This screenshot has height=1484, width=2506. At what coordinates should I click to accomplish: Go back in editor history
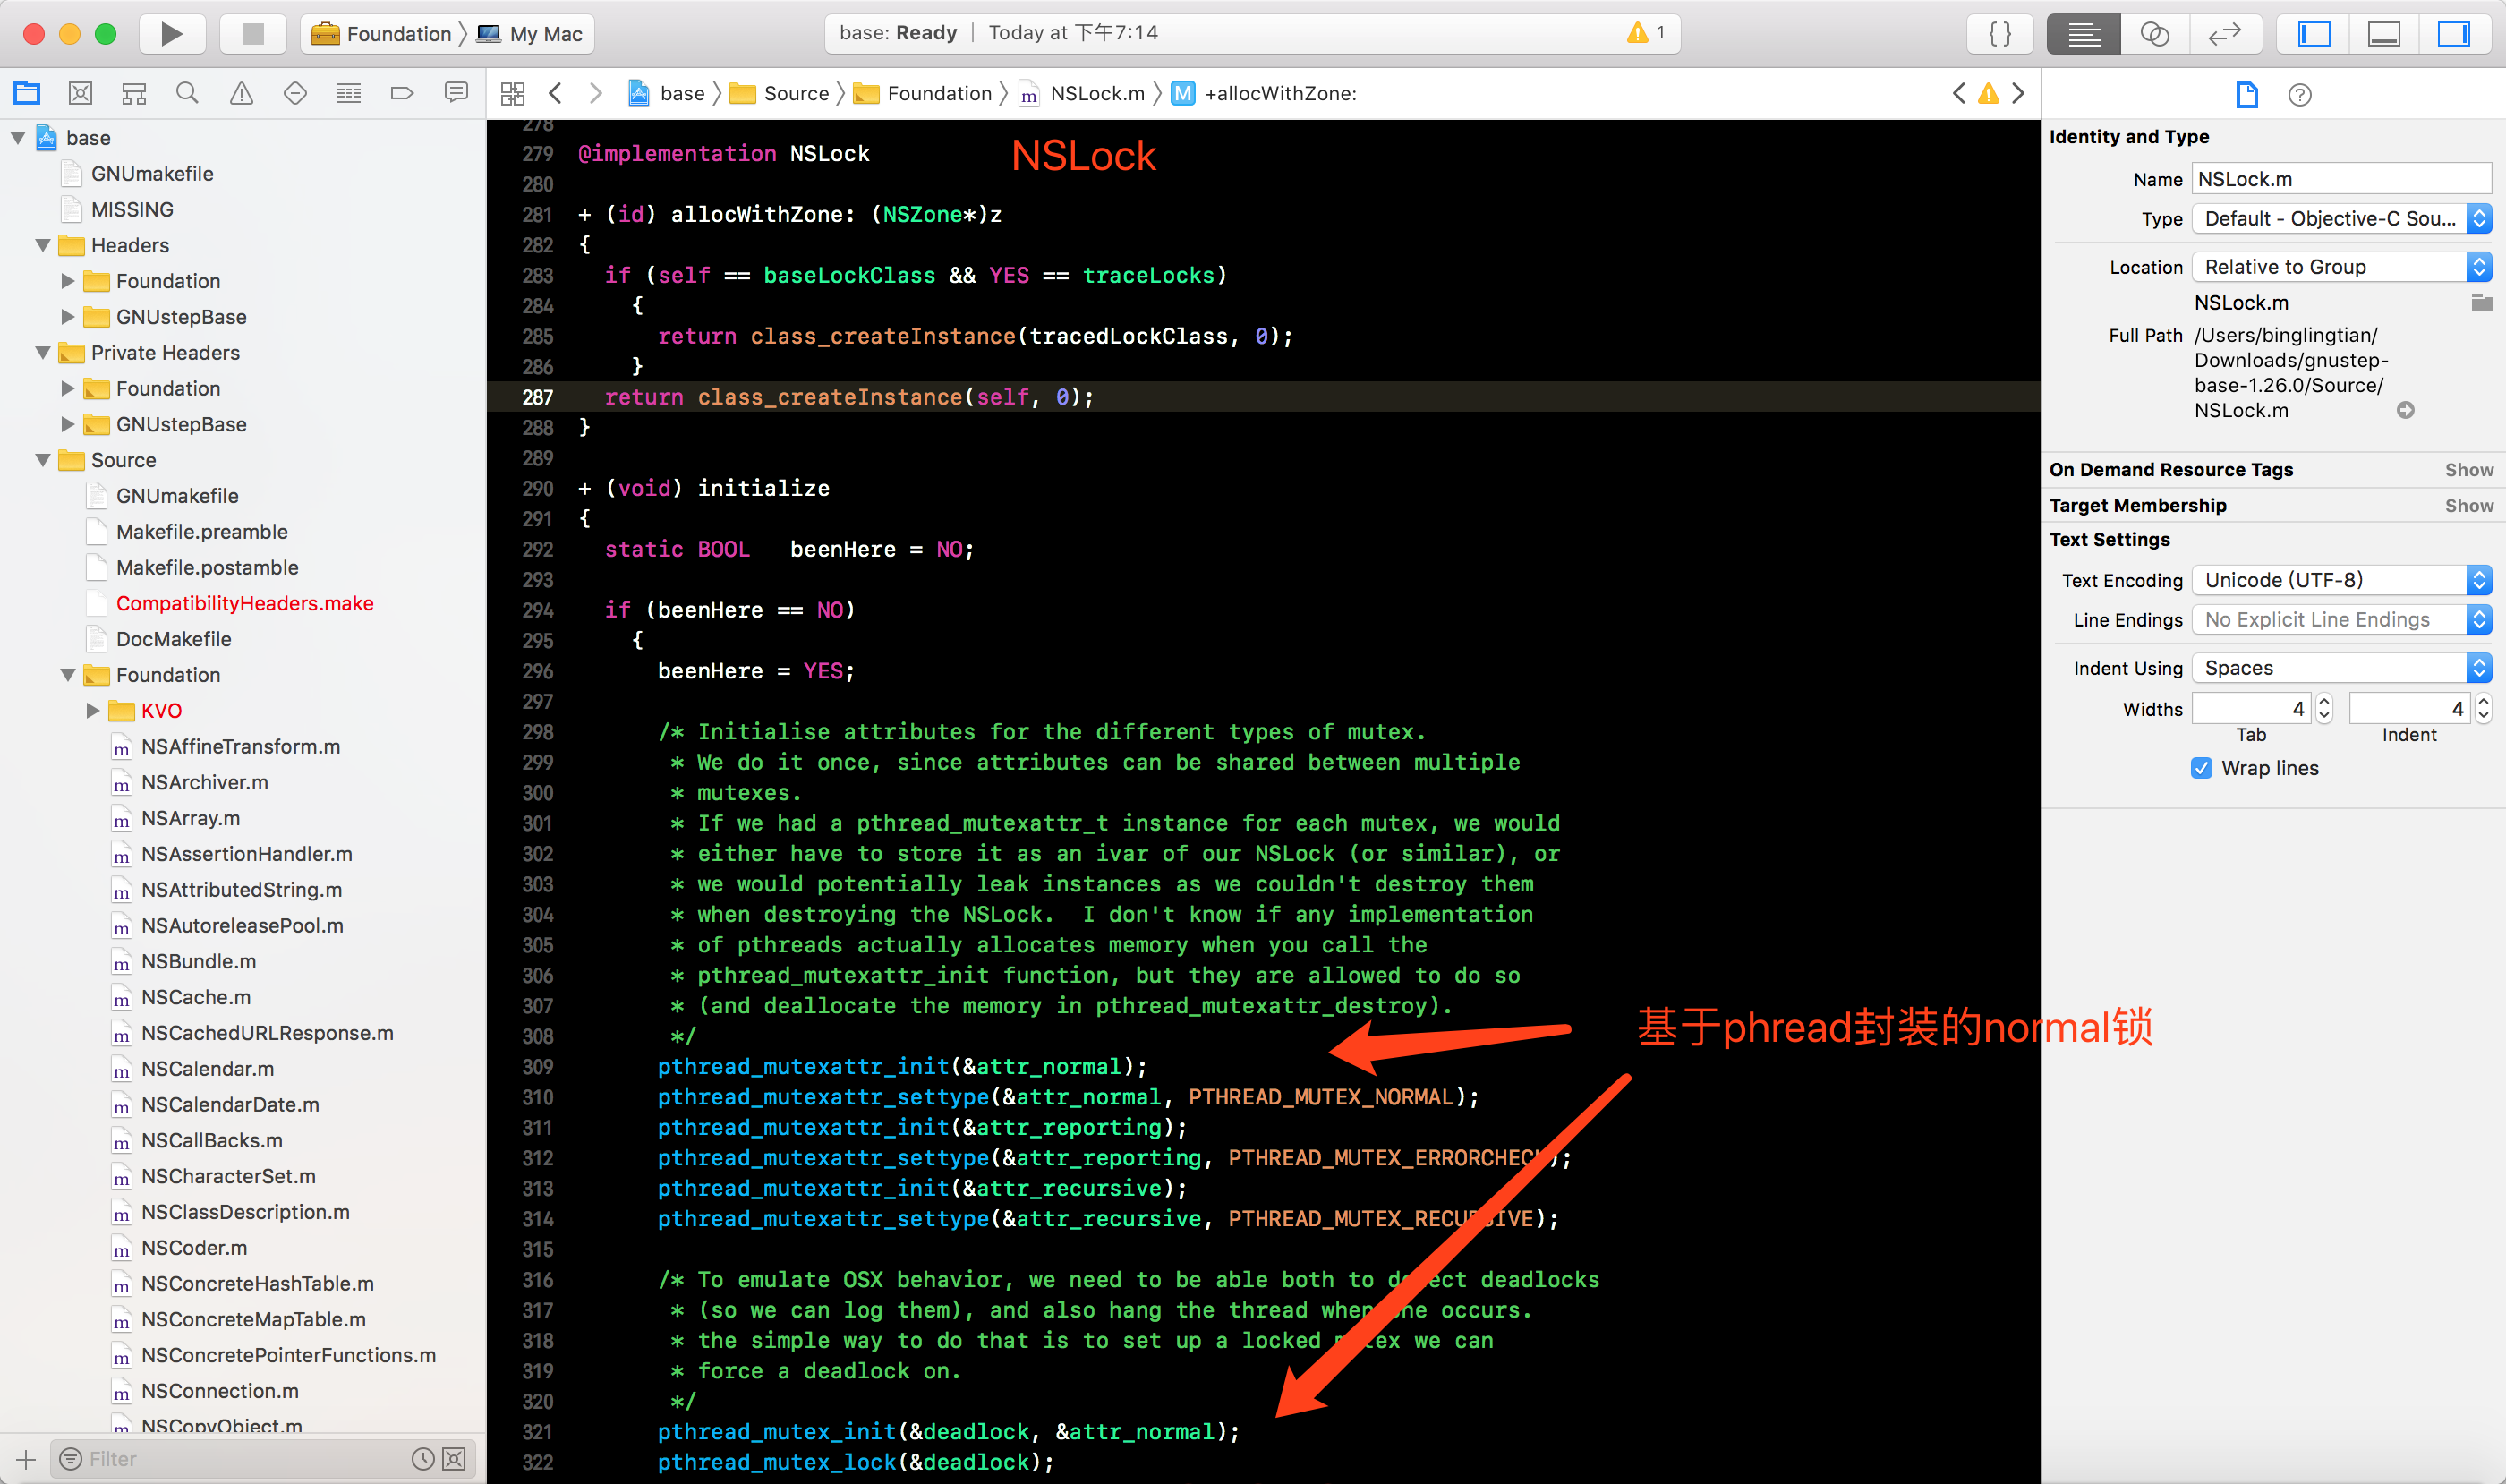pos(556,94)
